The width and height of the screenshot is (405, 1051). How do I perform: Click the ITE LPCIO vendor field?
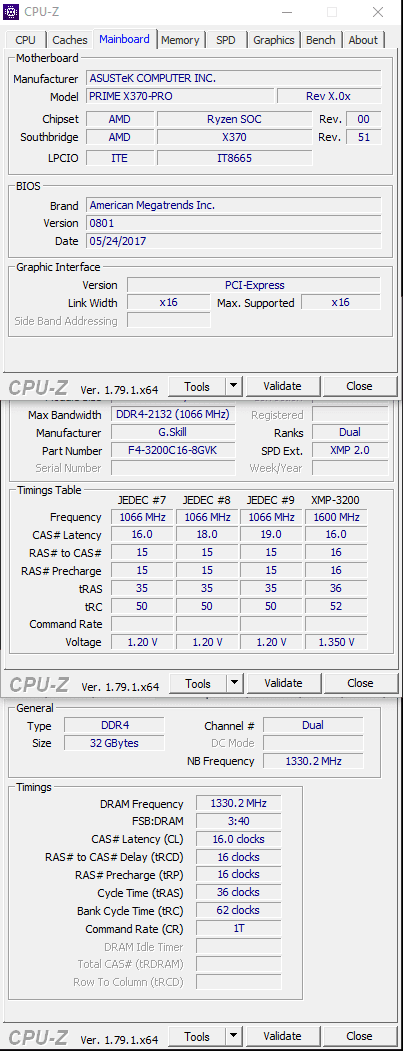(119, 158)
